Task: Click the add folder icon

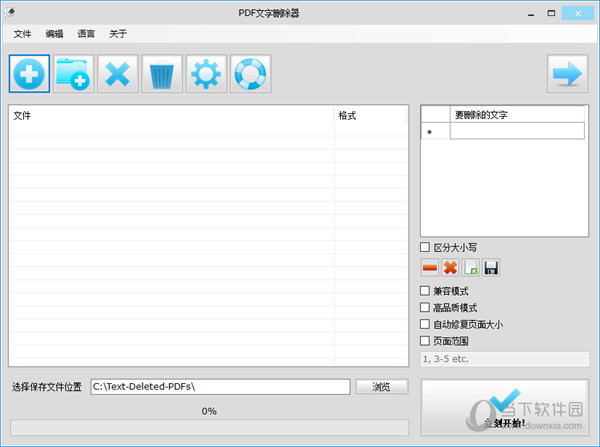Action: [x=73, y=73]
